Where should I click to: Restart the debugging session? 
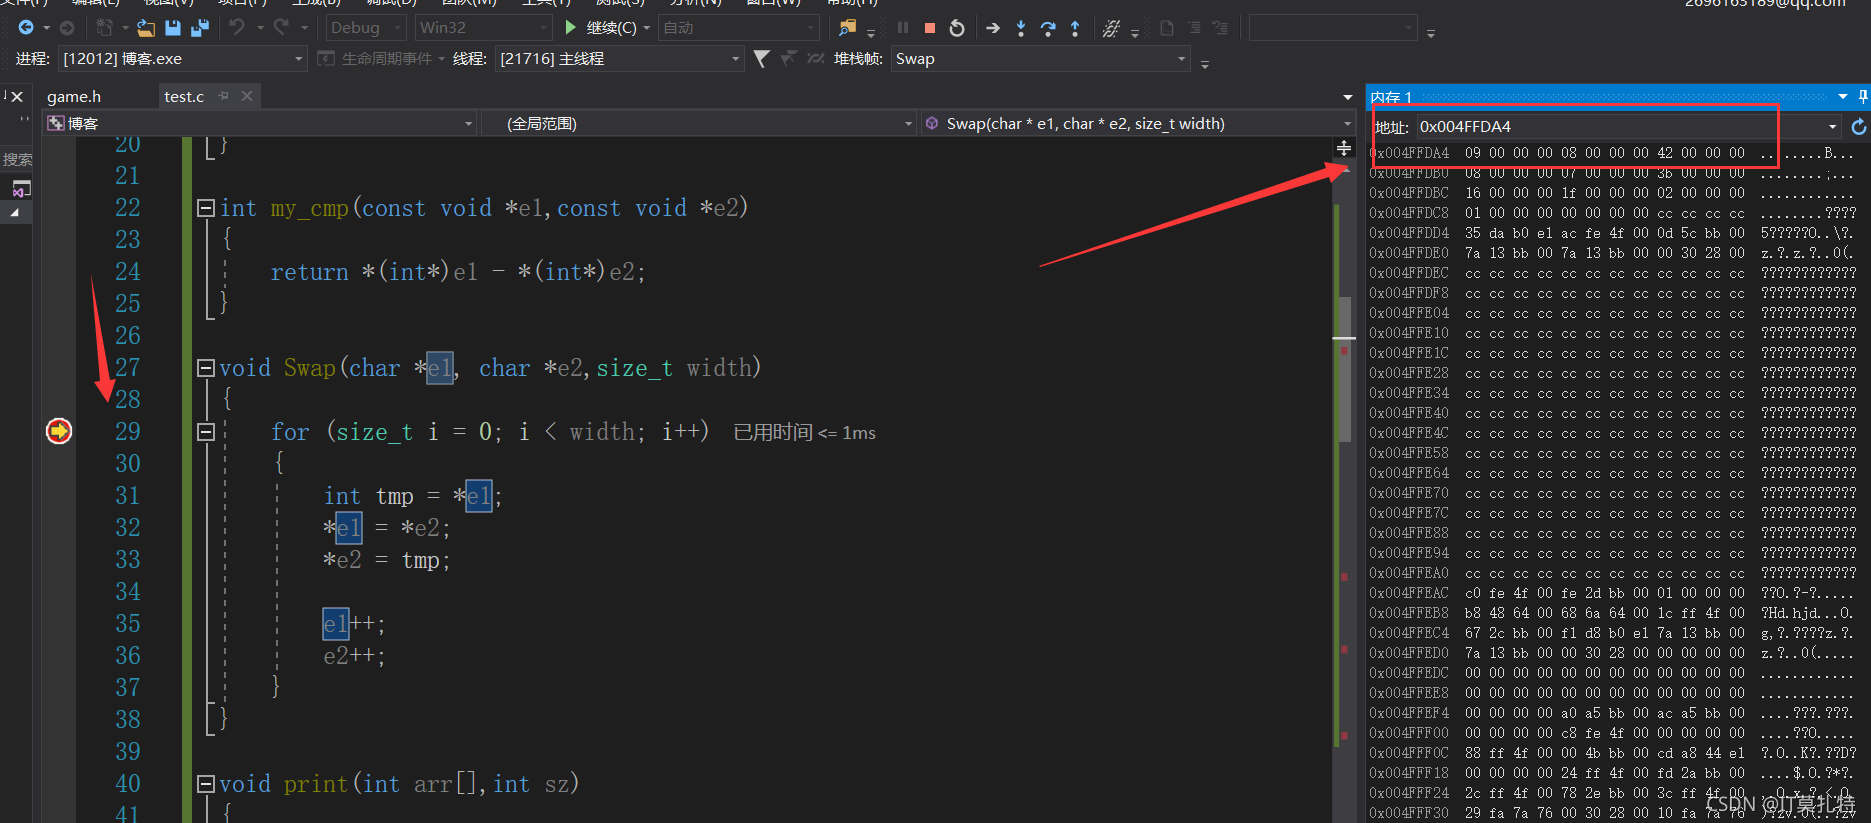coord(957,28)
